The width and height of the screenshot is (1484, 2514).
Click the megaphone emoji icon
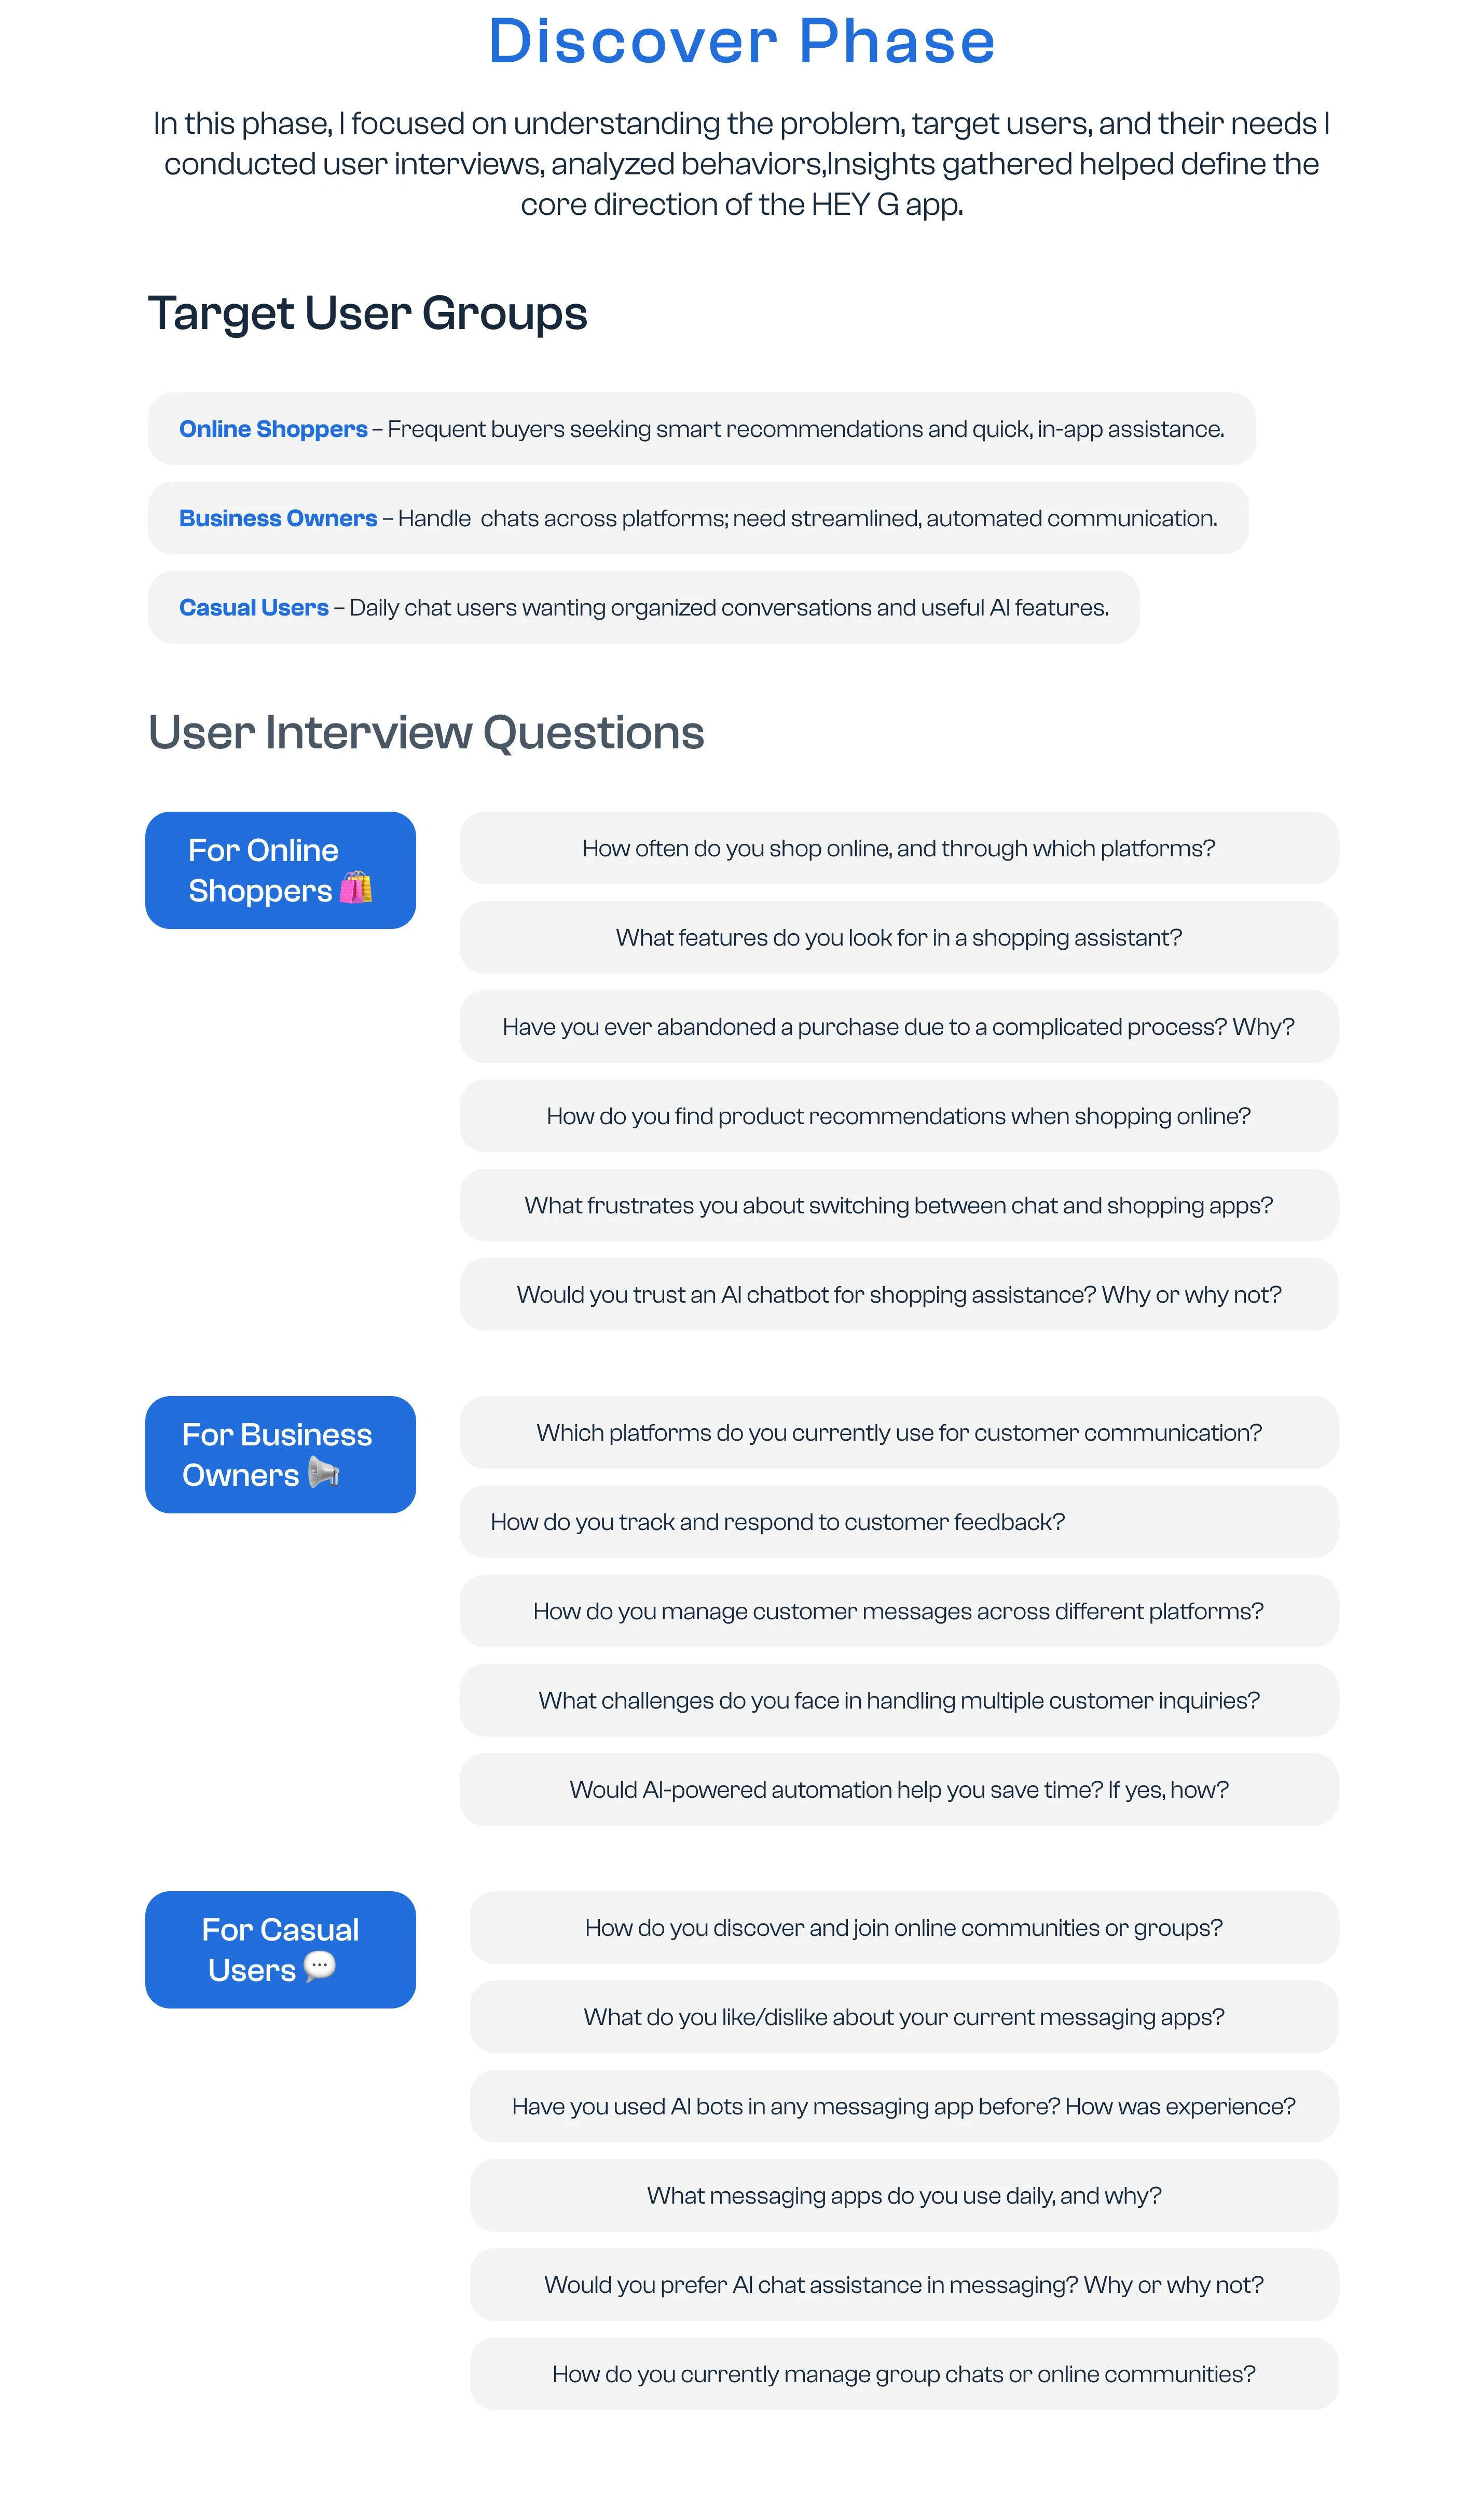[x=323, y=1472]
